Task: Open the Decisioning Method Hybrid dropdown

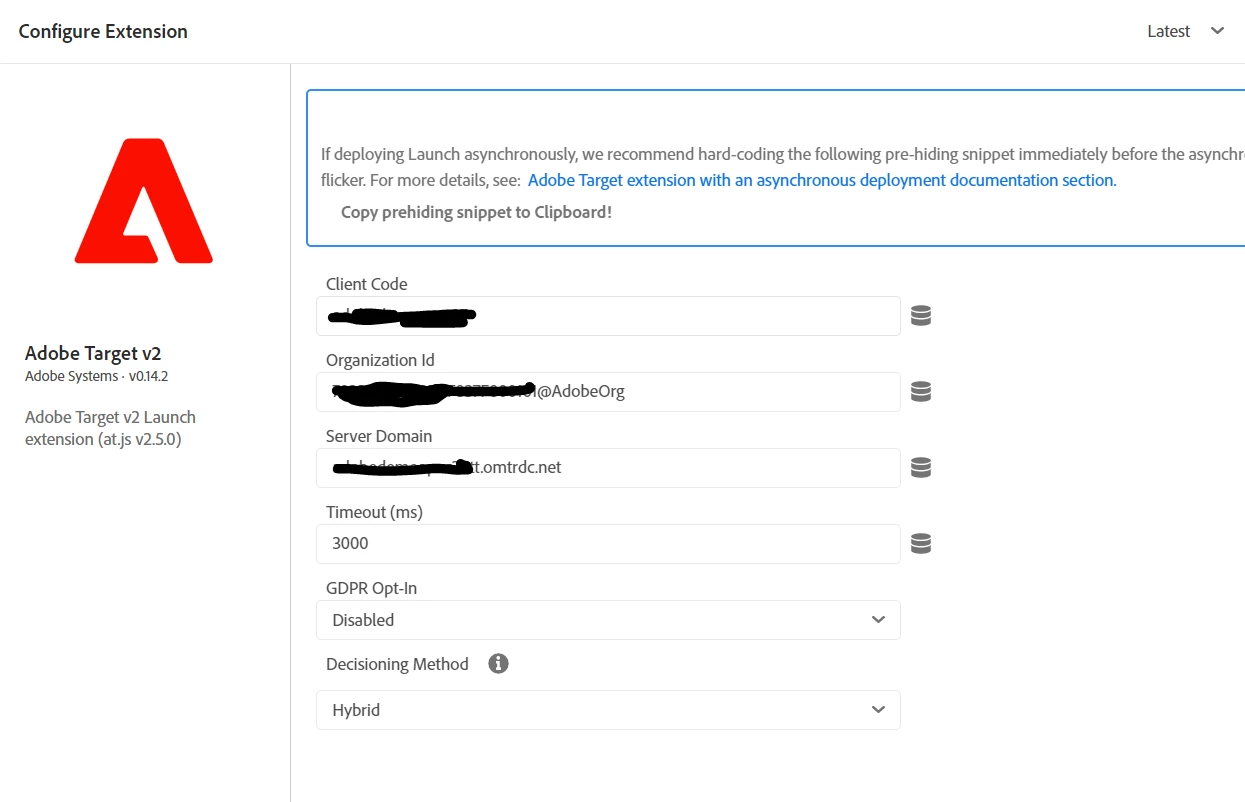Action: [x=608, y=710]
